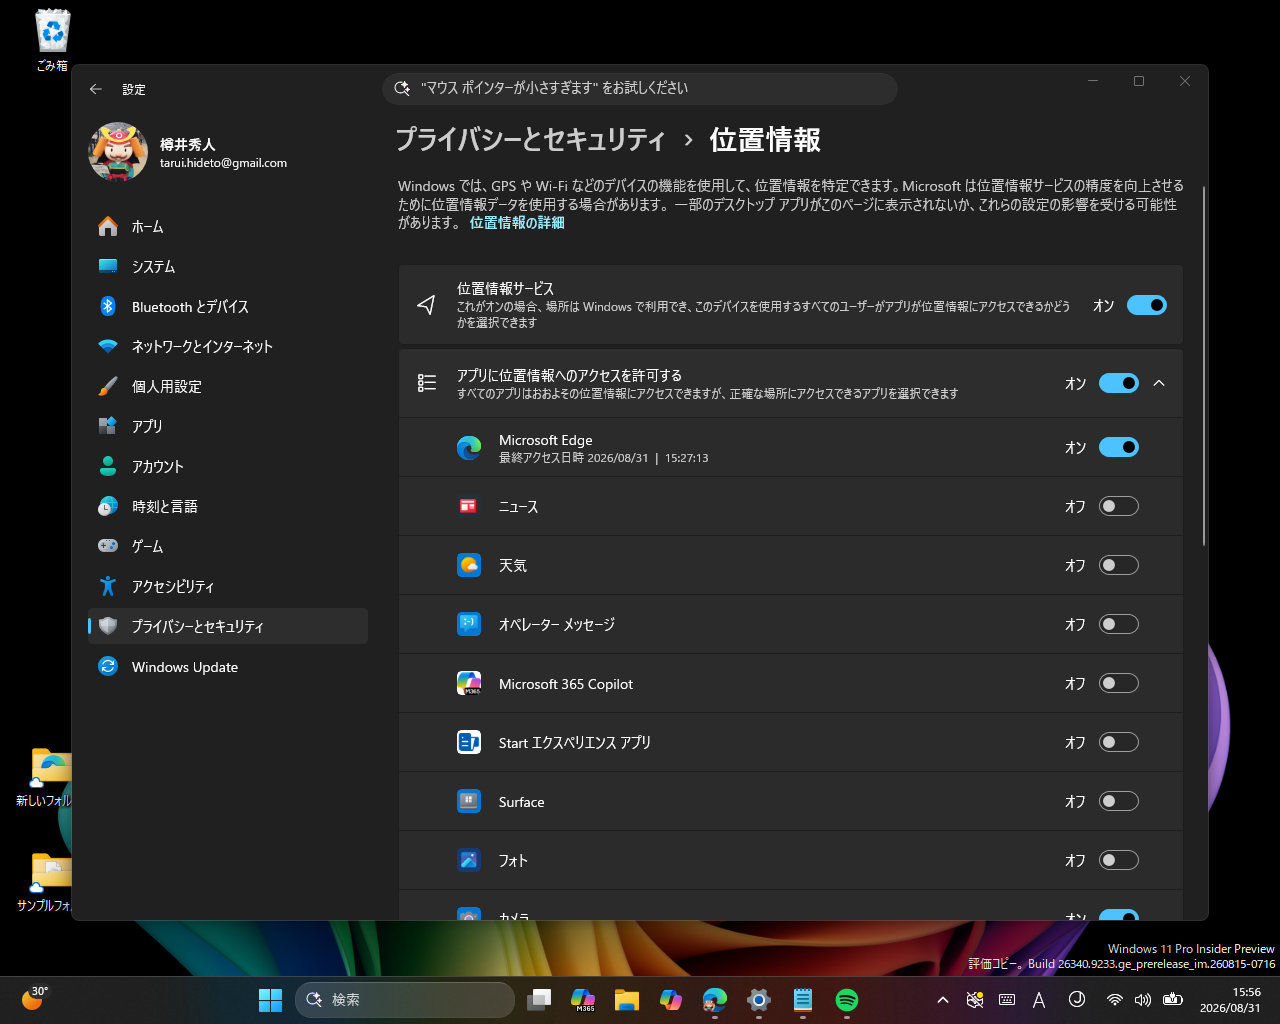This screenshot has height=1024, width=1280.
Task: Click the Start エクスペリエンス アプリ icon
Action: click(469, 742)
